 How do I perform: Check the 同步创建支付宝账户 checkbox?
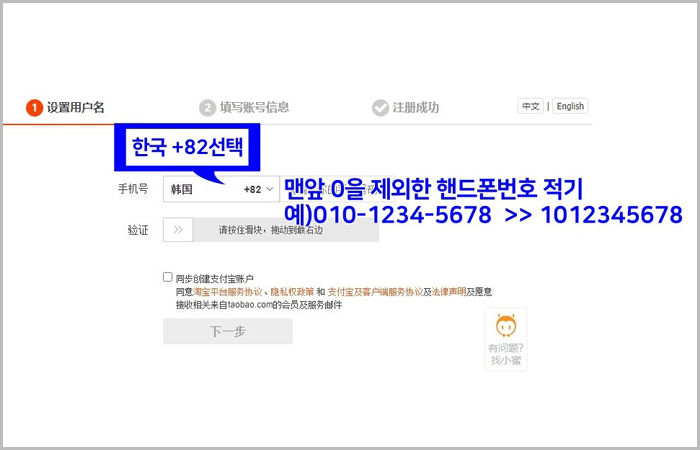pyautogui.click(x=168, y=277)
